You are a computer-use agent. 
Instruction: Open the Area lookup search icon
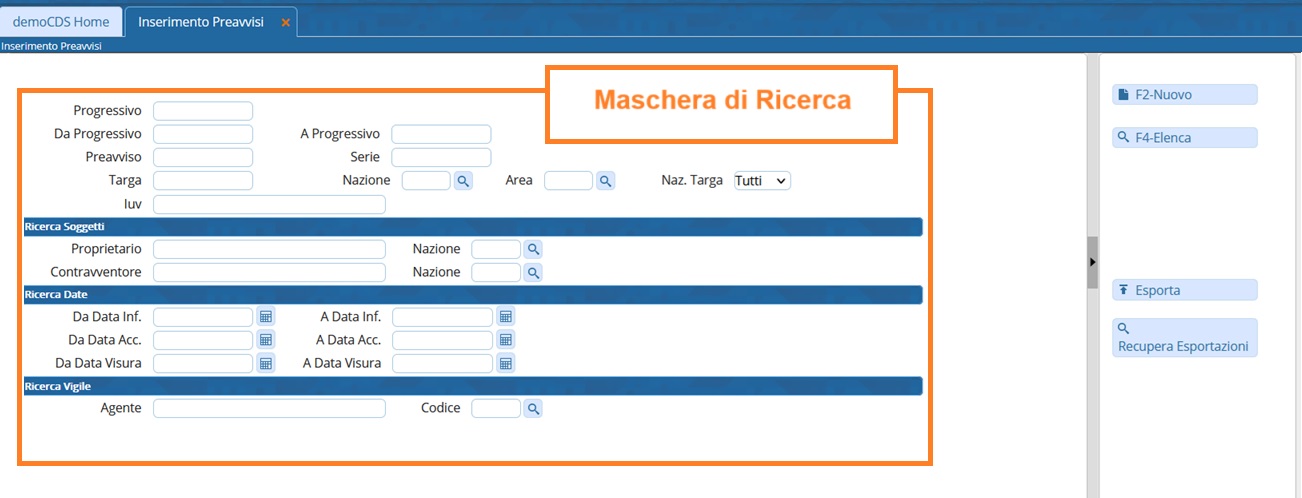(x=605, y=181)
